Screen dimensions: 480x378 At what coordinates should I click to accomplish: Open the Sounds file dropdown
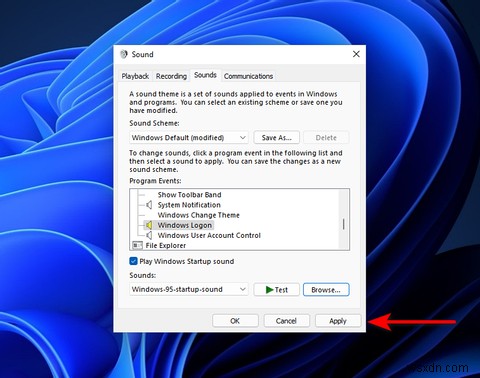(x=189, y=289)
